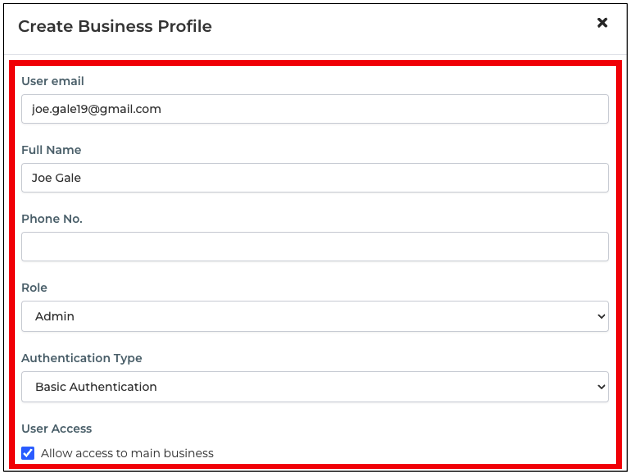Expand the Role dropdown arrow
This screenshot has width=630, height=475.
[x=600, y=317]
